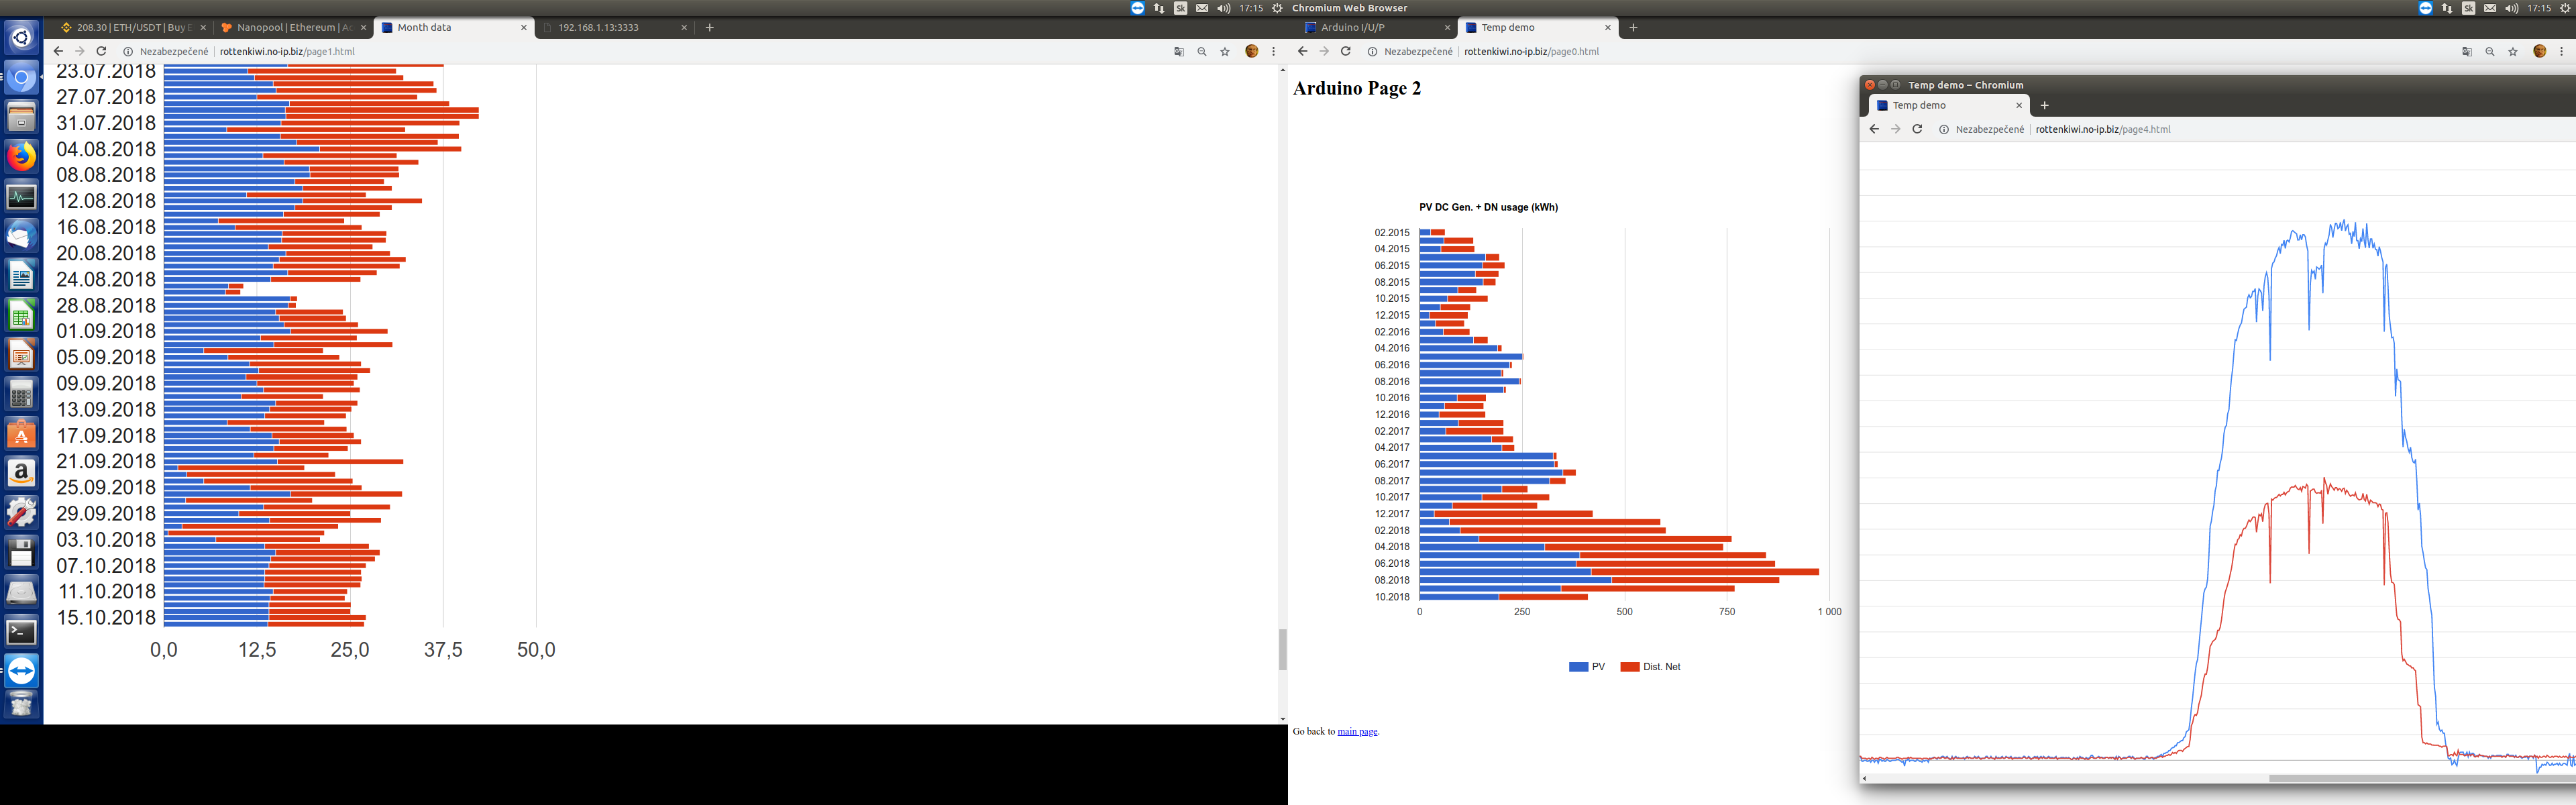Reload the page4.html Temp demo window
This screenshot has width=2576, height=805.
point(1917,129)
